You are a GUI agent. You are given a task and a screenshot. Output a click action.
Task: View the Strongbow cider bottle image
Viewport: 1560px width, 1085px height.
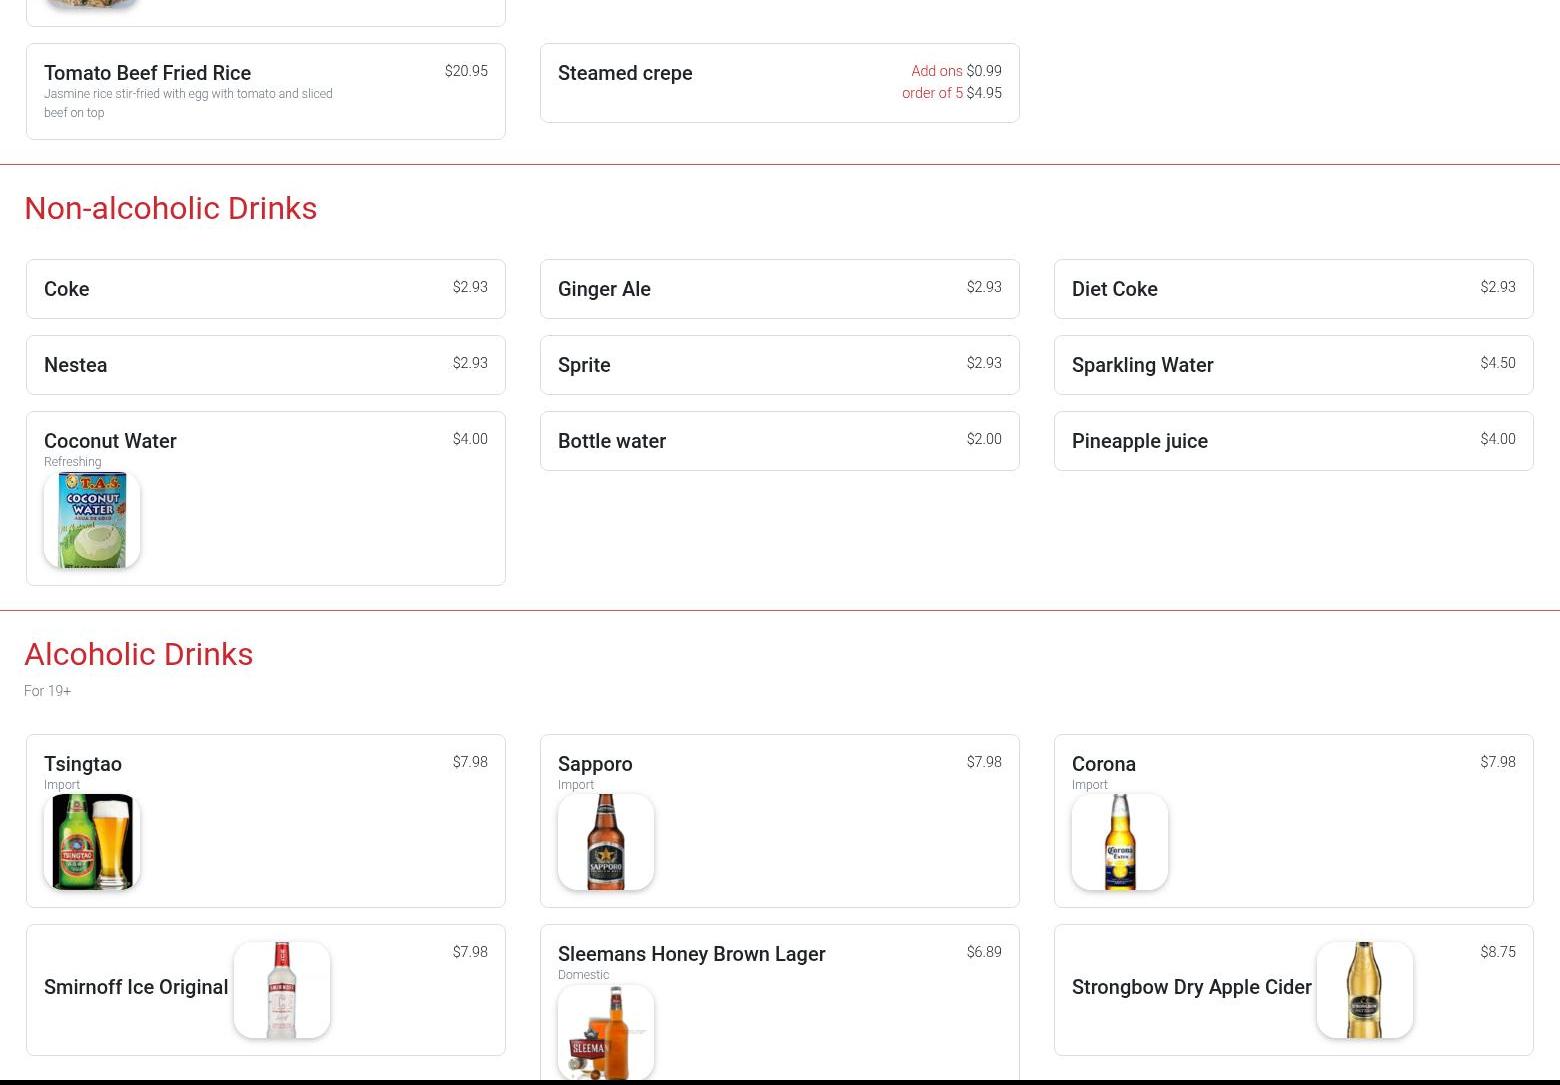tap(1365, 990)
